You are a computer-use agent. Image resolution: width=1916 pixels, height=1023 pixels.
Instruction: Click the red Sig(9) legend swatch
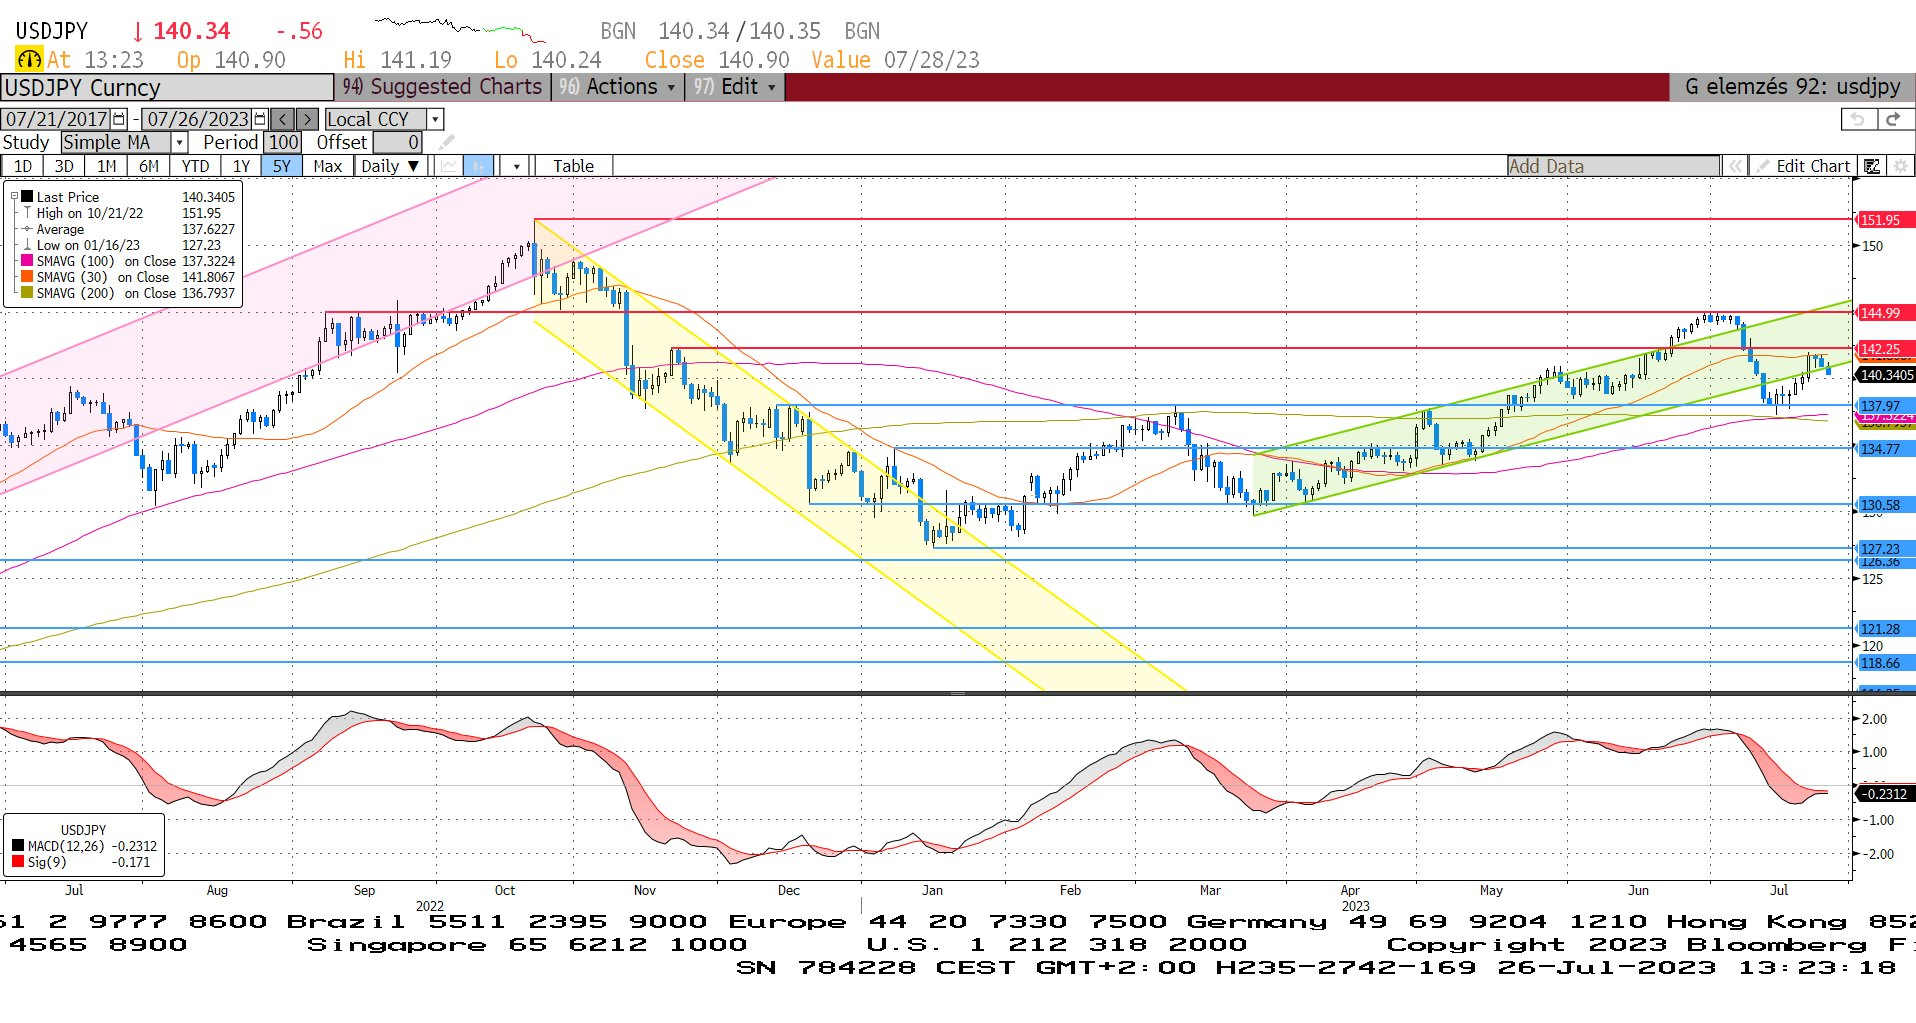18,862
